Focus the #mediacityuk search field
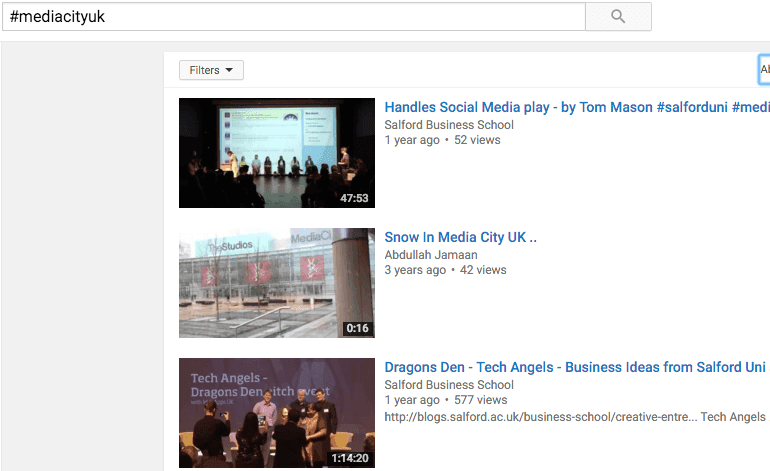Screen dimensions: 770x471 (x=294, y=17)
